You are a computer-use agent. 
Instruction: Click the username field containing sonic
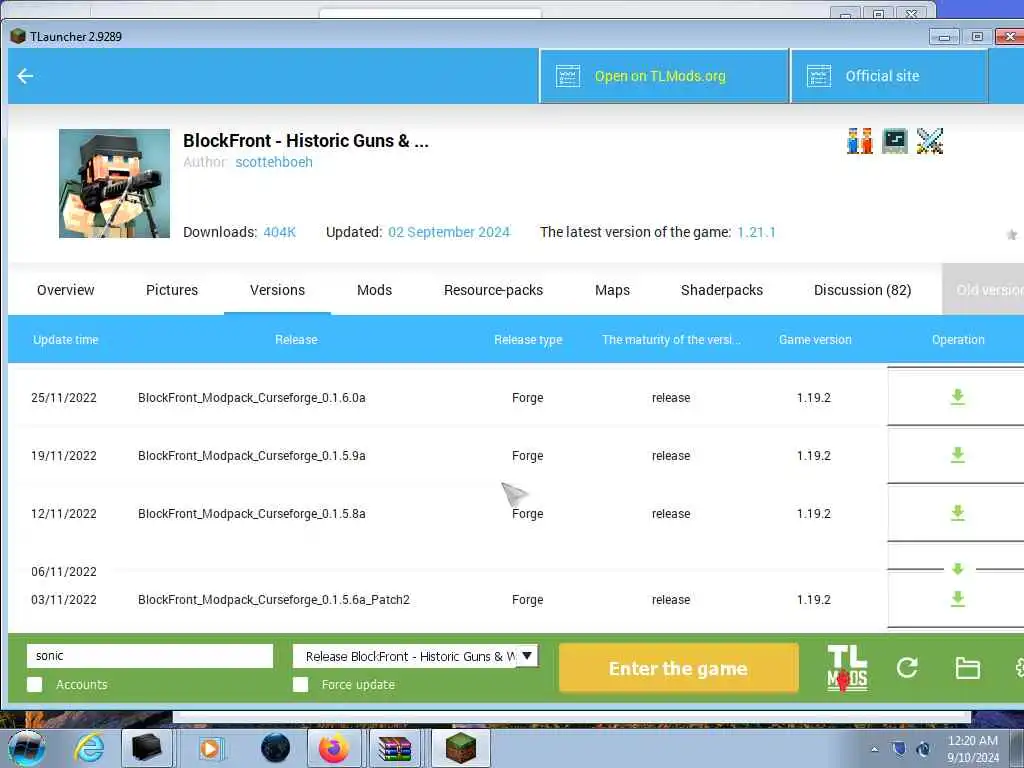point(150,656)
